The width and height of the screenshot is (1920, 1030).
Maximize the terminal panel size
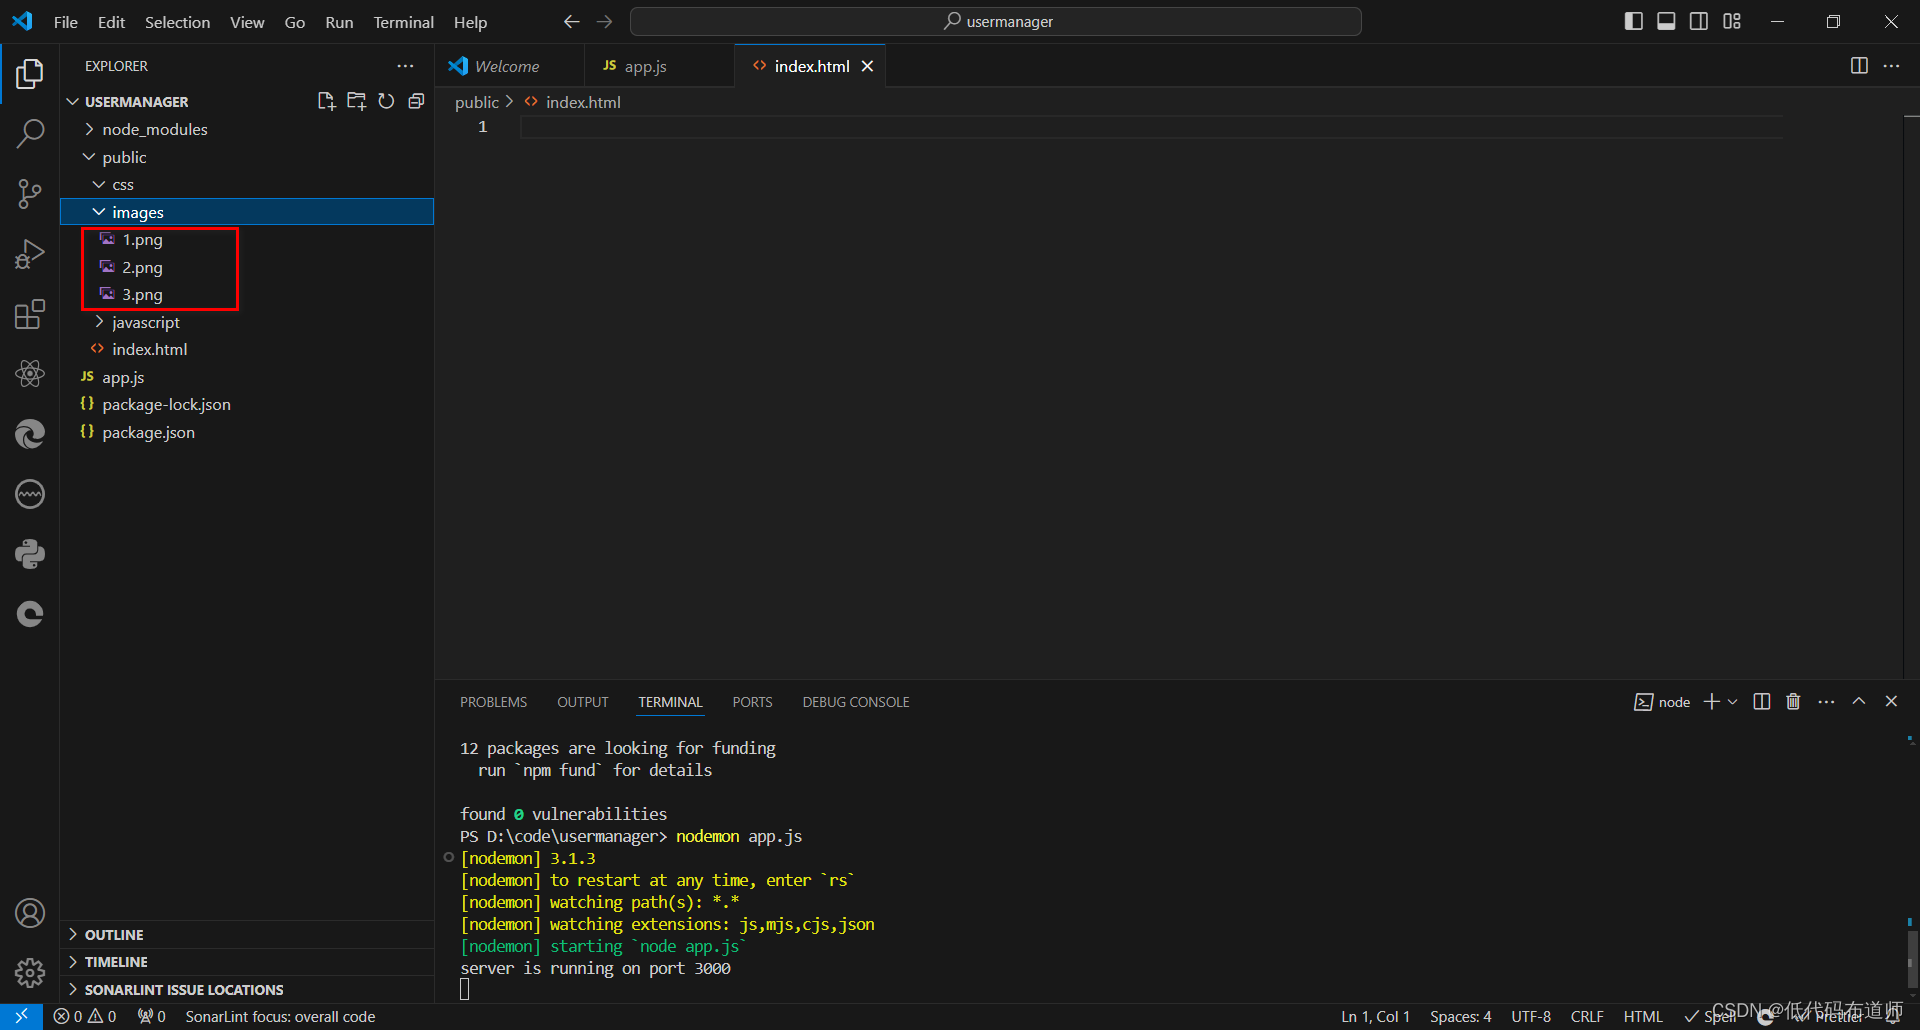tap(1859, 702)
